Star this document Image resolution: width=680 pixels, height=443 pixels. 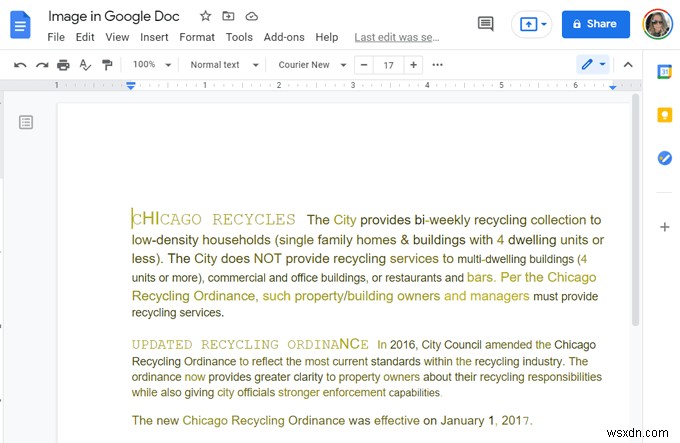[206, 17]
